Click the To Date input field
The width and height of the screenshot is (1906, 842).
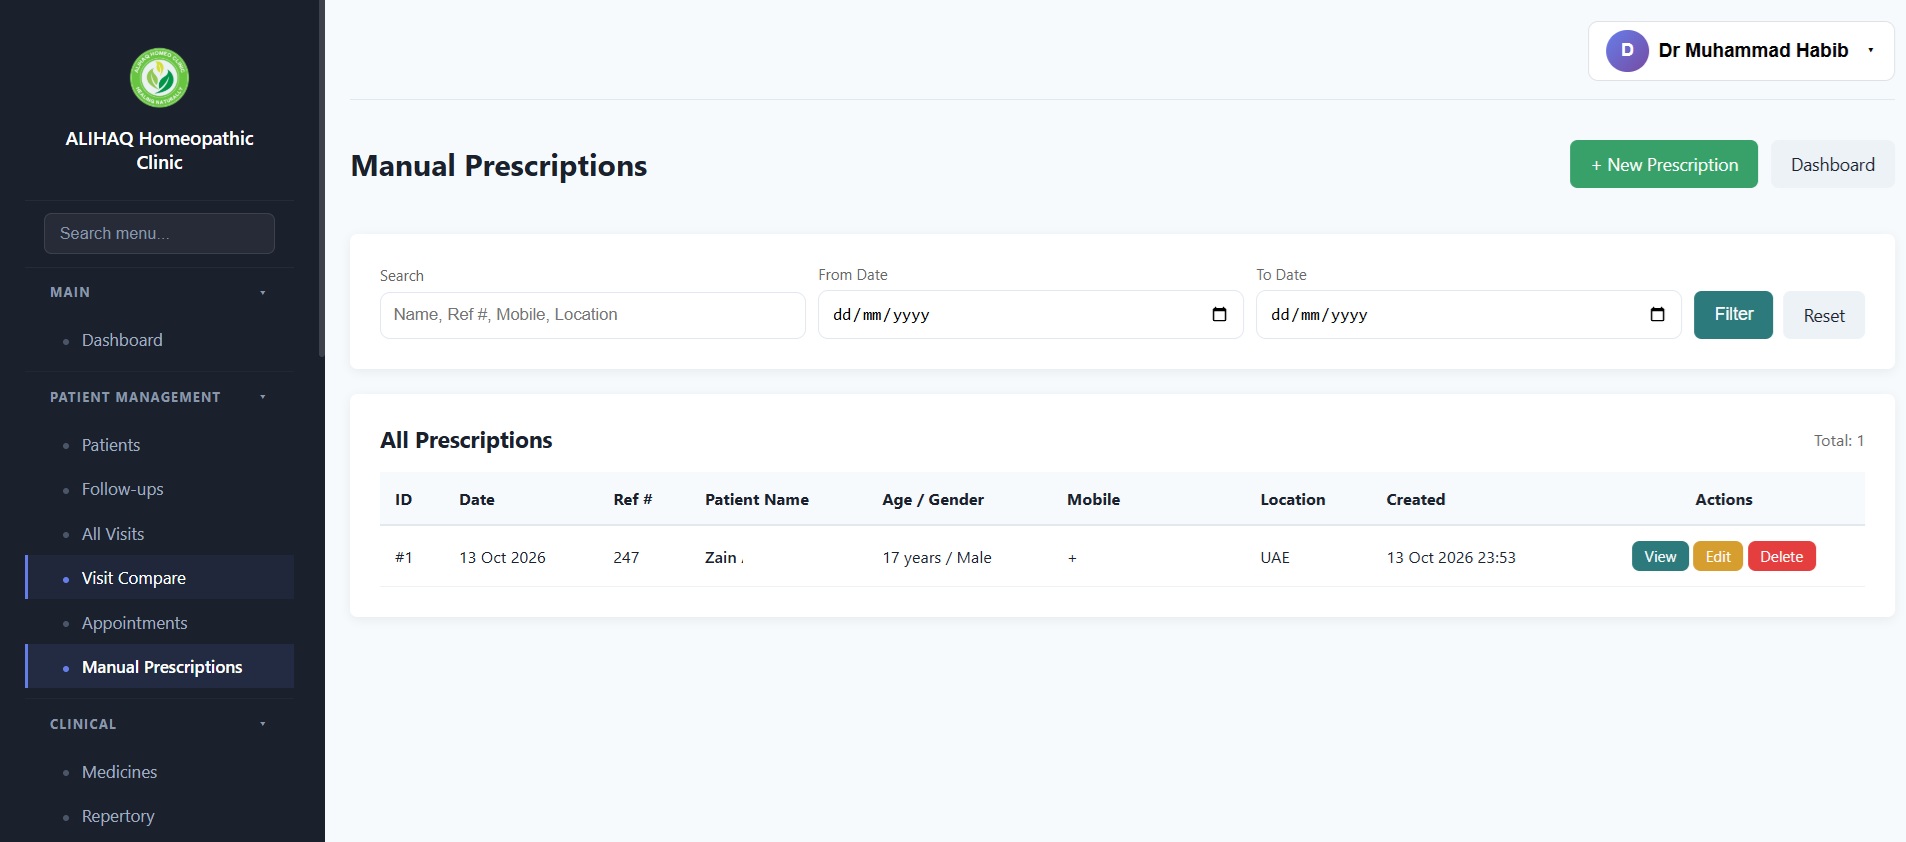tap(1469, 315)
